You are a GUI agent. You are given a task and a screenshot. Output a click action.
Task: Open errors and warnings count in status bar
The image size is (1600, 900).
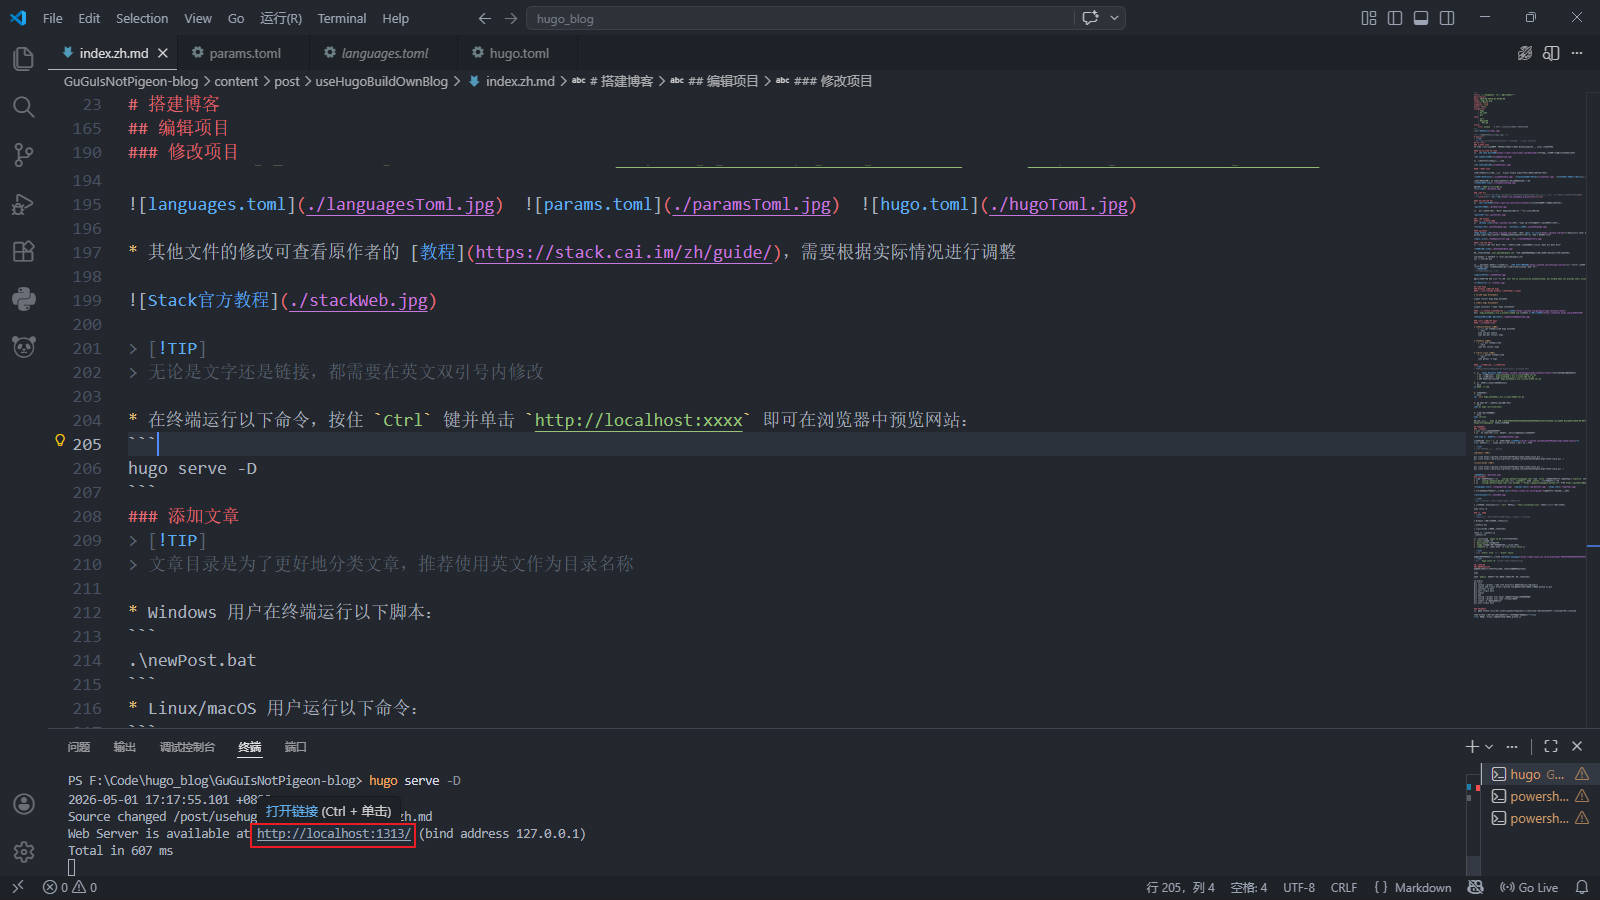coord(70,887)
